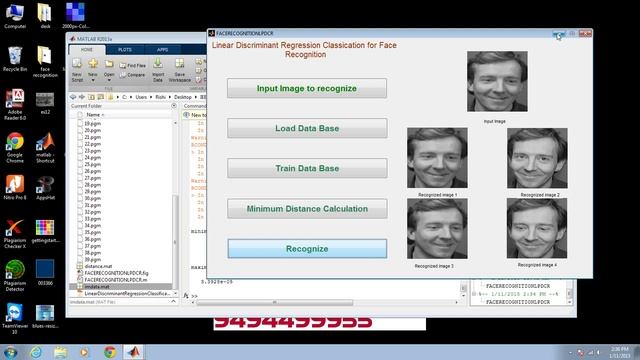Click the Recognized image 4 thumbnail

[x=537, y=228]
